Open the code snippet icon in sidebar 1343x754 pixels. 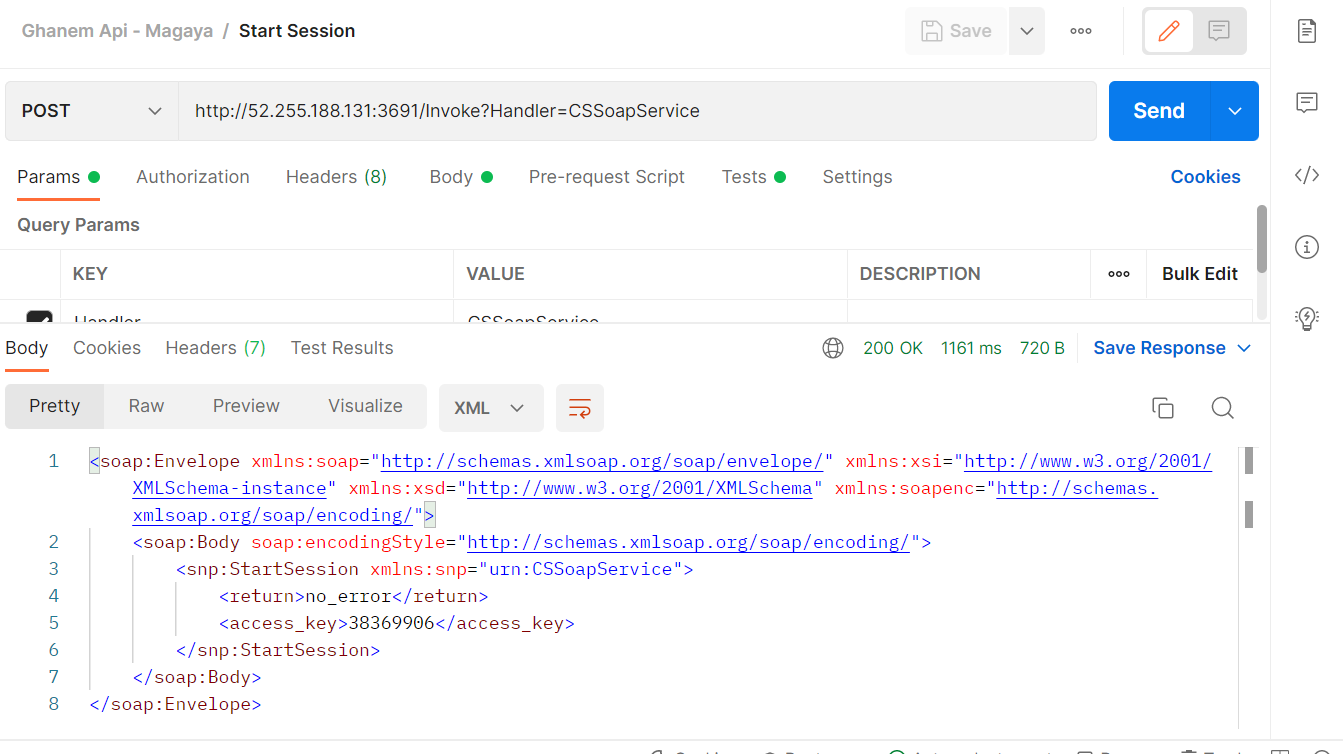[x=1306, y=176]
